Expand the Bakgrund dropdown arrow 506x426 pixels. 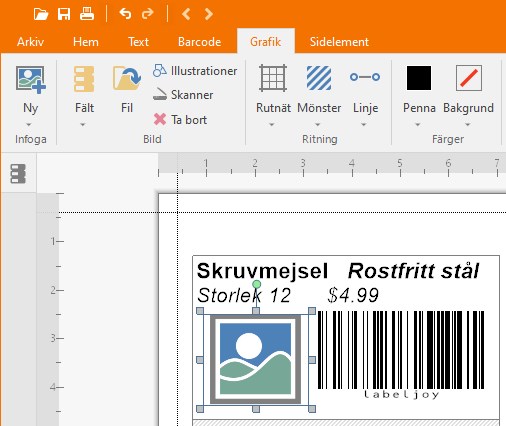[x=468, y=124]
